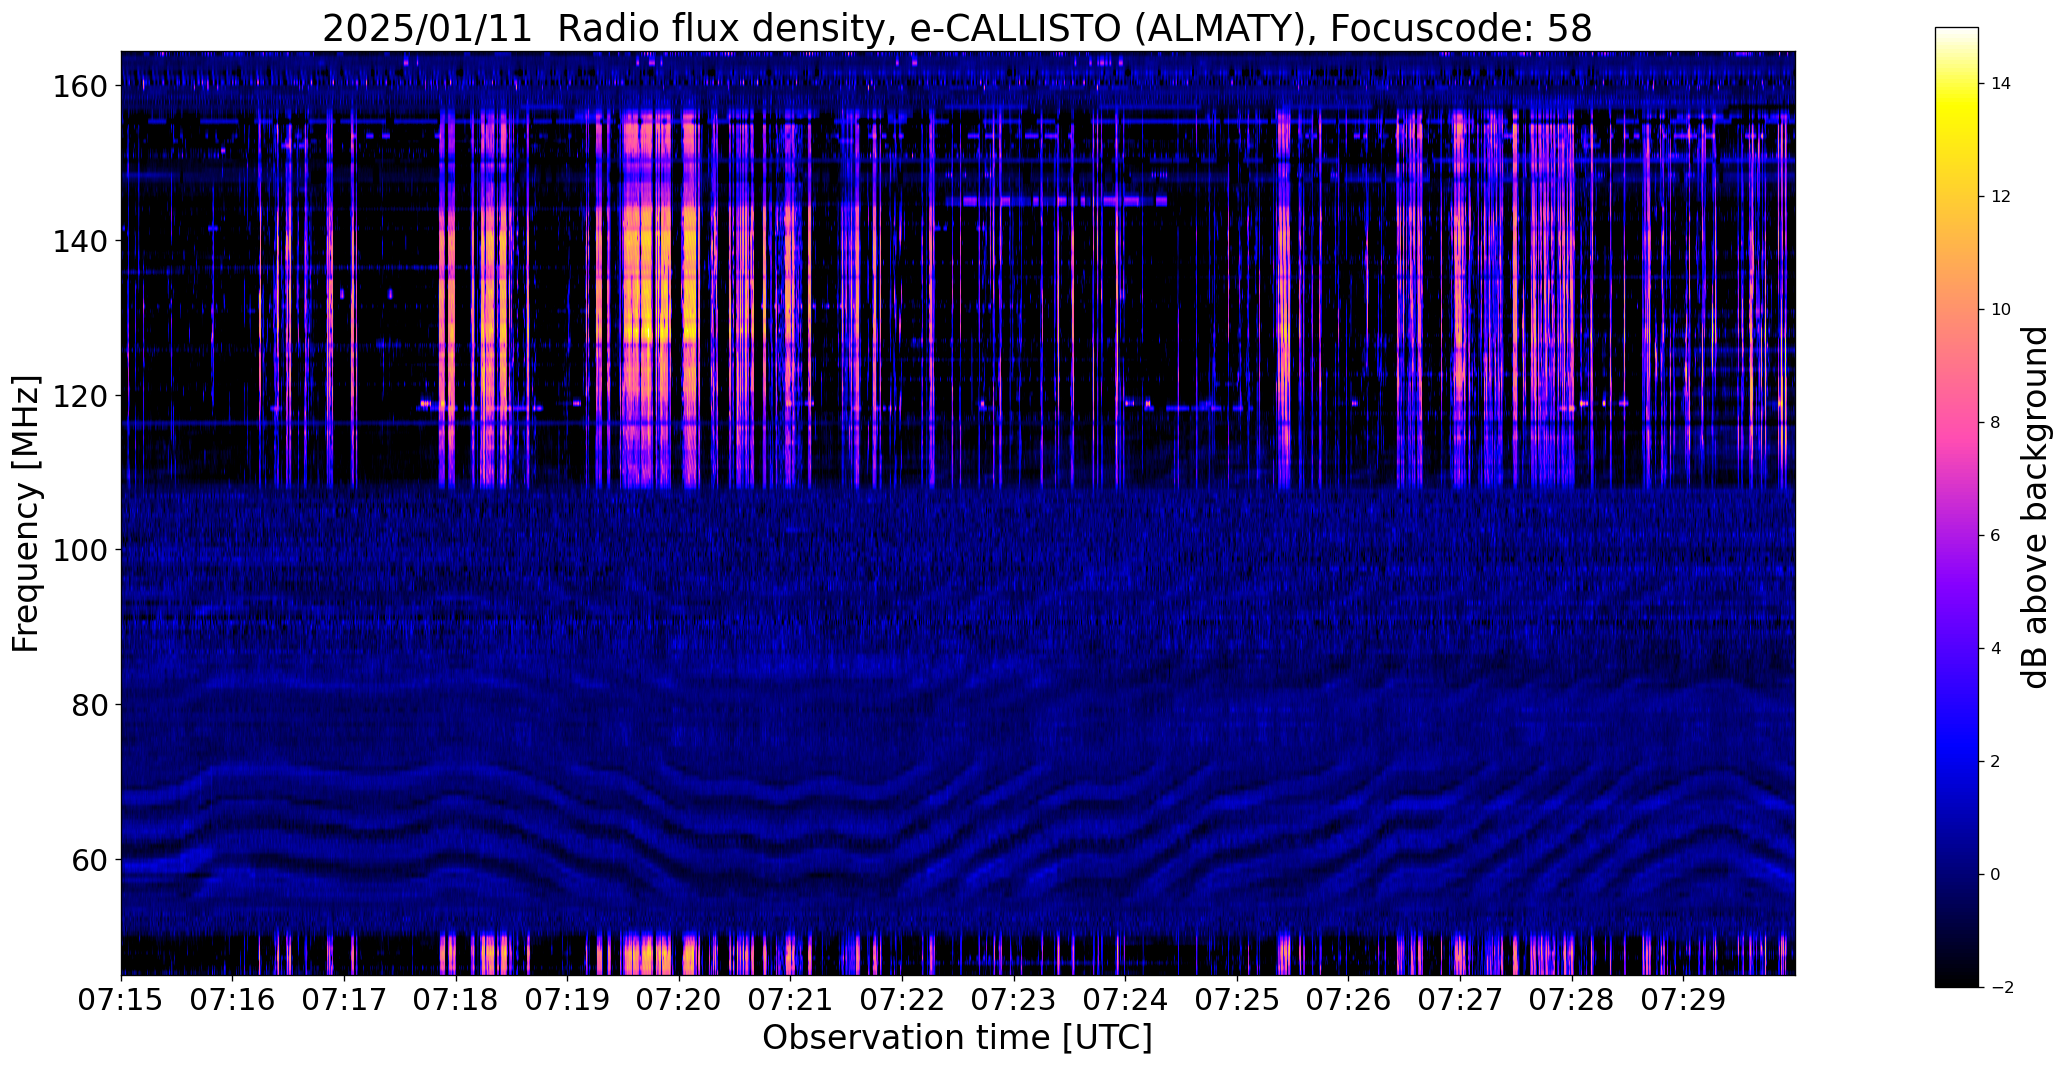Image resolution: width=2066 pixels, height=1067 pixels.
Task: Click the 07:28 time tick label
Action: 1572,999
